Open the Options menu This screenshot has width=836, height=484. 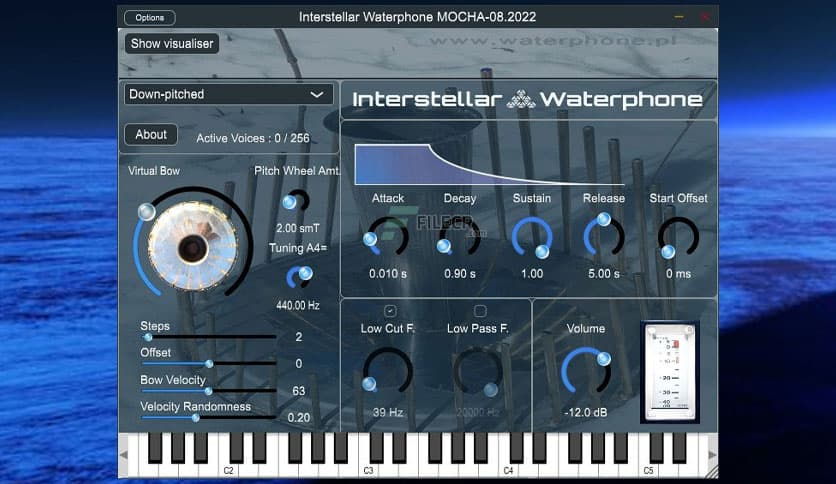click(x=149, y=18)
